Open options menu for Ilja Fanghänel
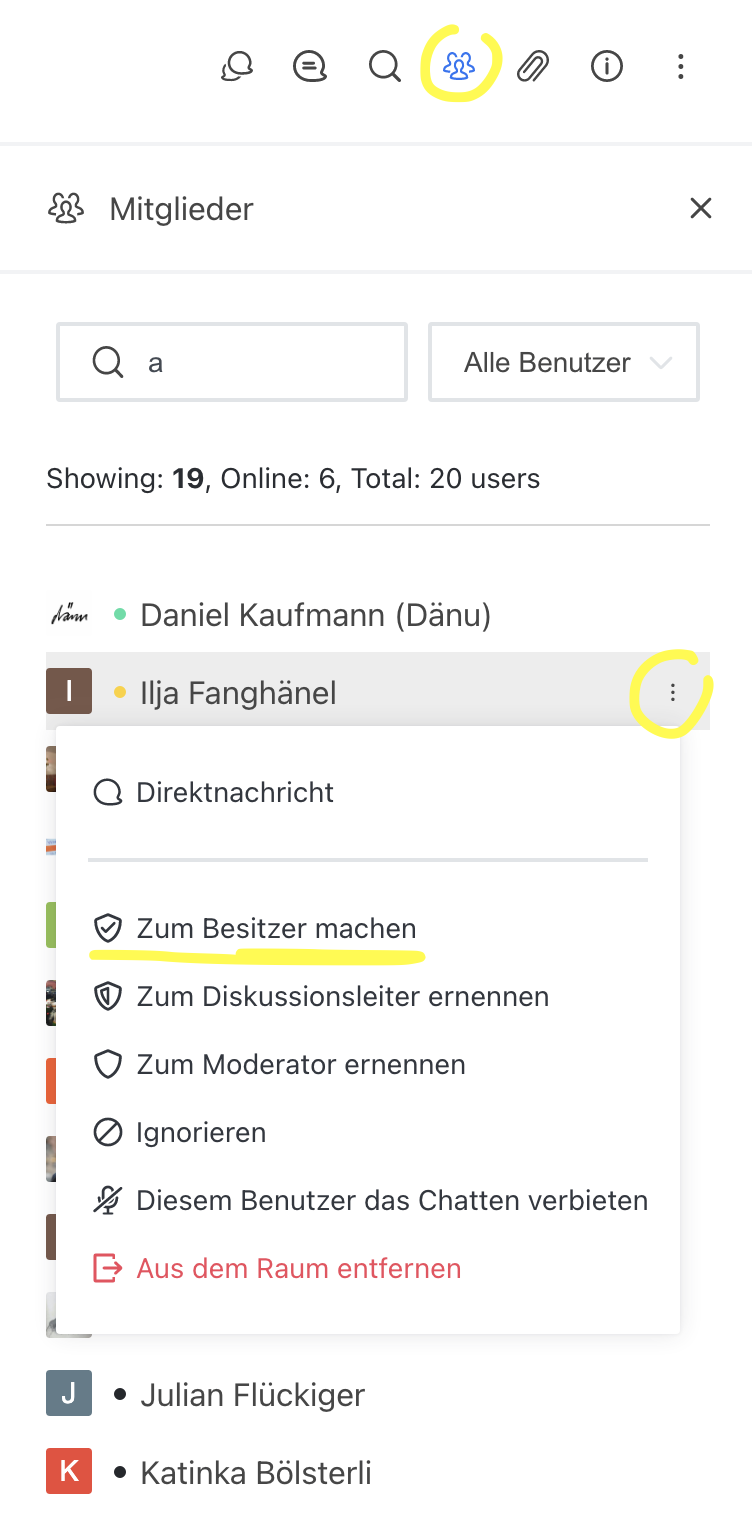 [673, 693]
